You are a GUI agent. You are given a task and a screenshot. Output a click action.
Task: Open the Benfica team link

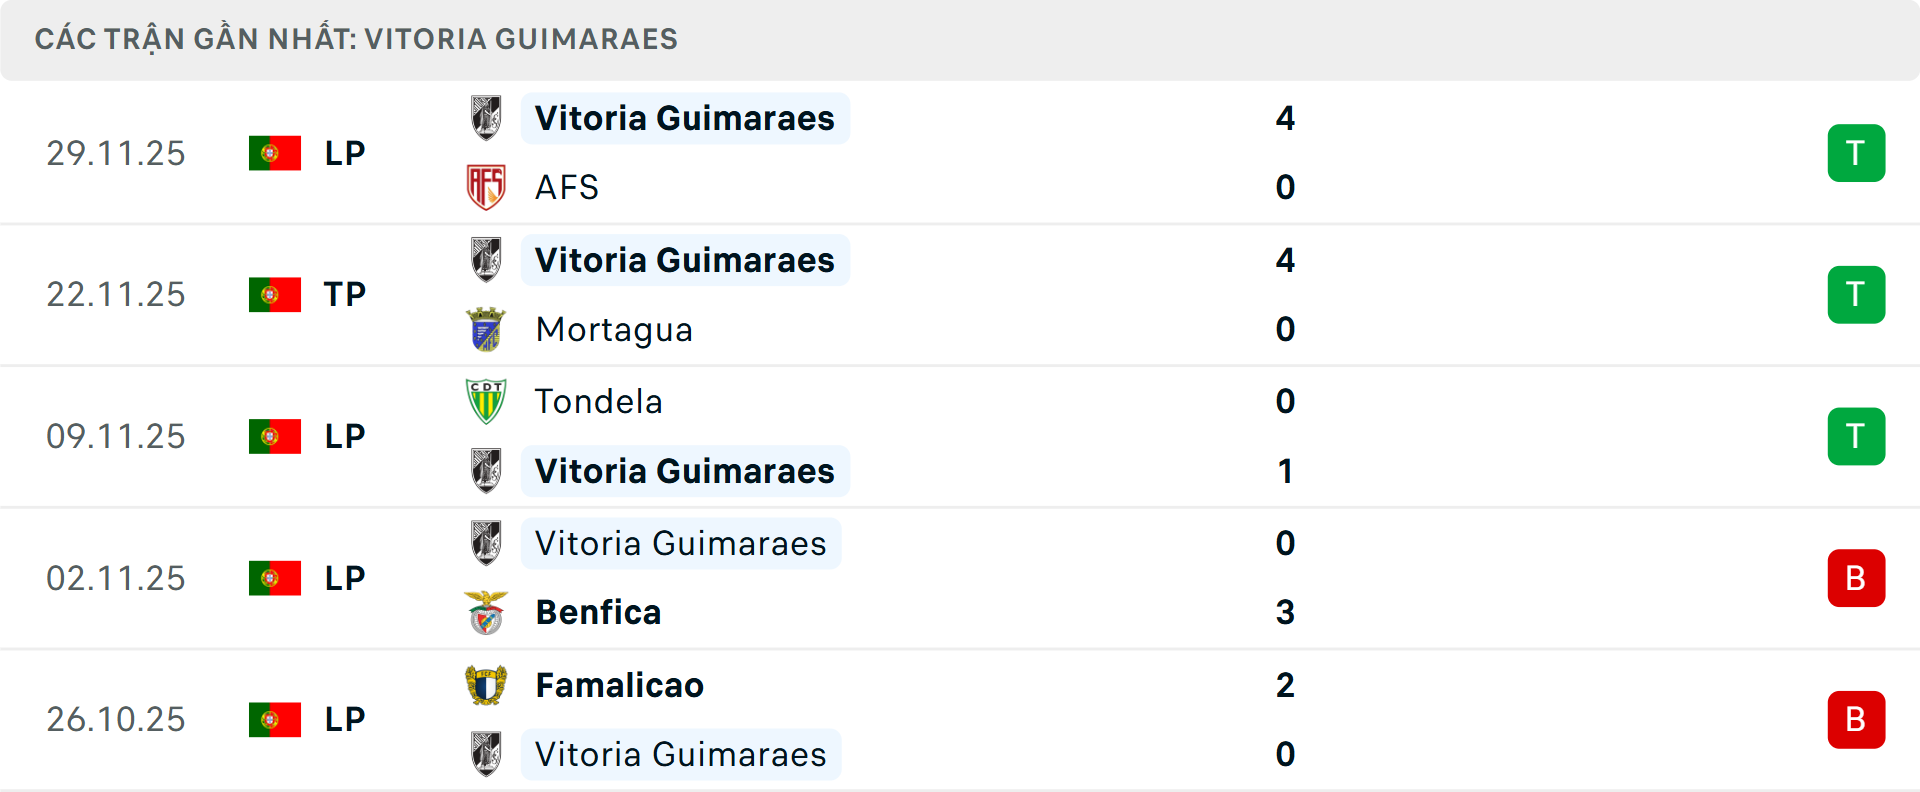[x=598, y=612]
